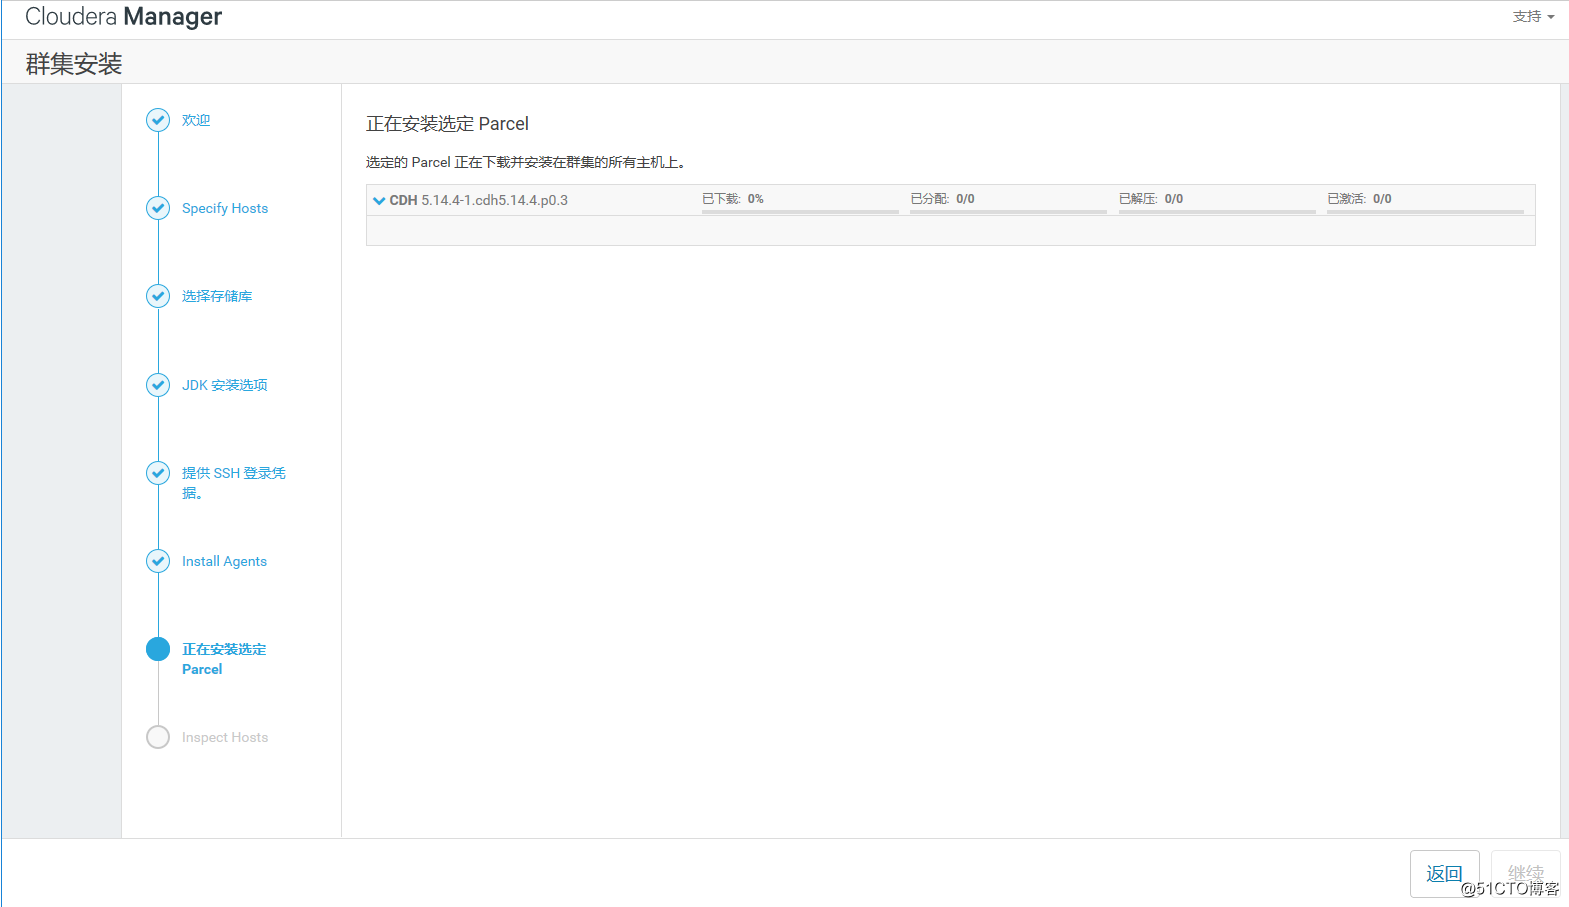
Task: Jump to 选择存储库 step
Action: 217,296
